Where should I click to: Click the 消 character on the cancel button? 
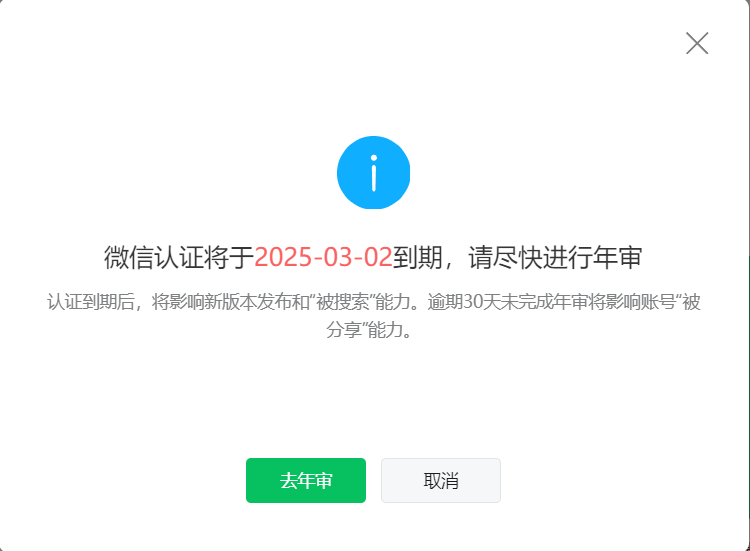(450, 481)
